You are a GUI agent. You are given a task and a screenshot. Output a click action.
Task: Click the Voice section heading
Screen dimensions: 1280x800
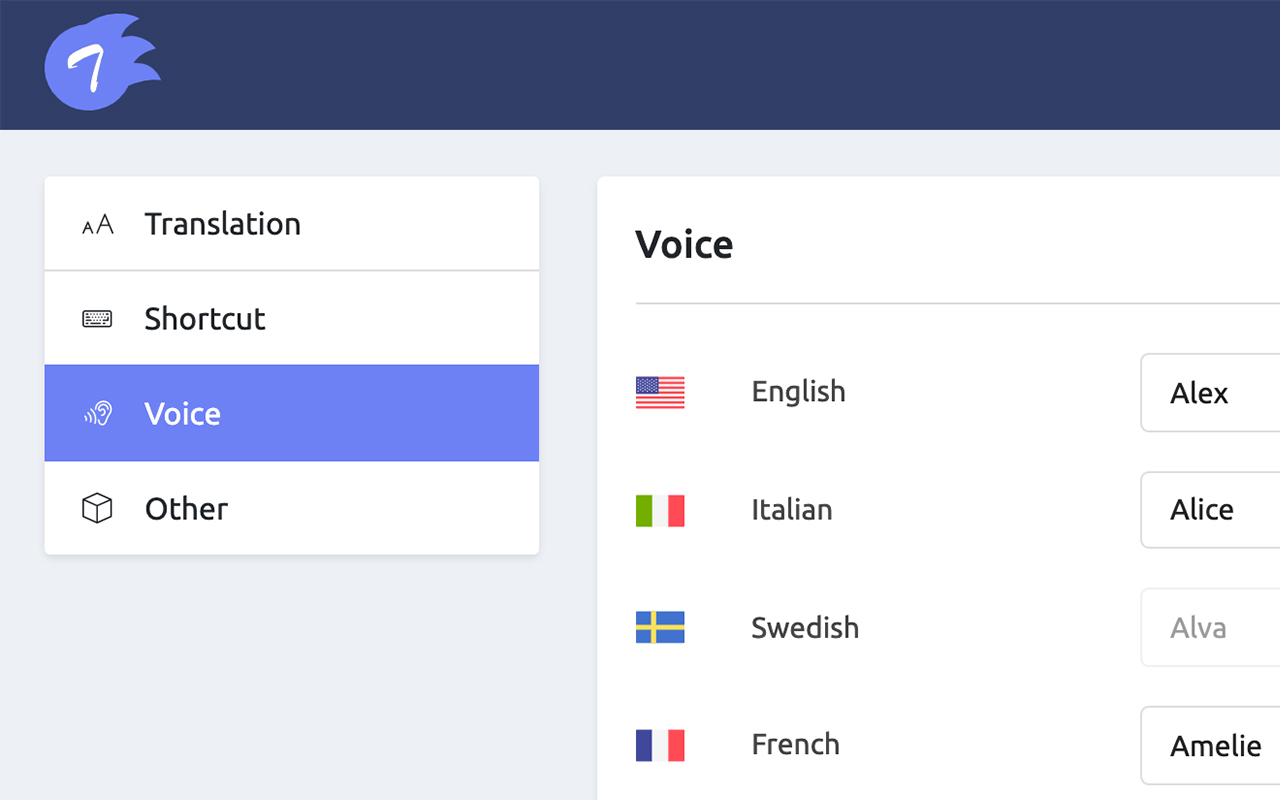point(684,245)
